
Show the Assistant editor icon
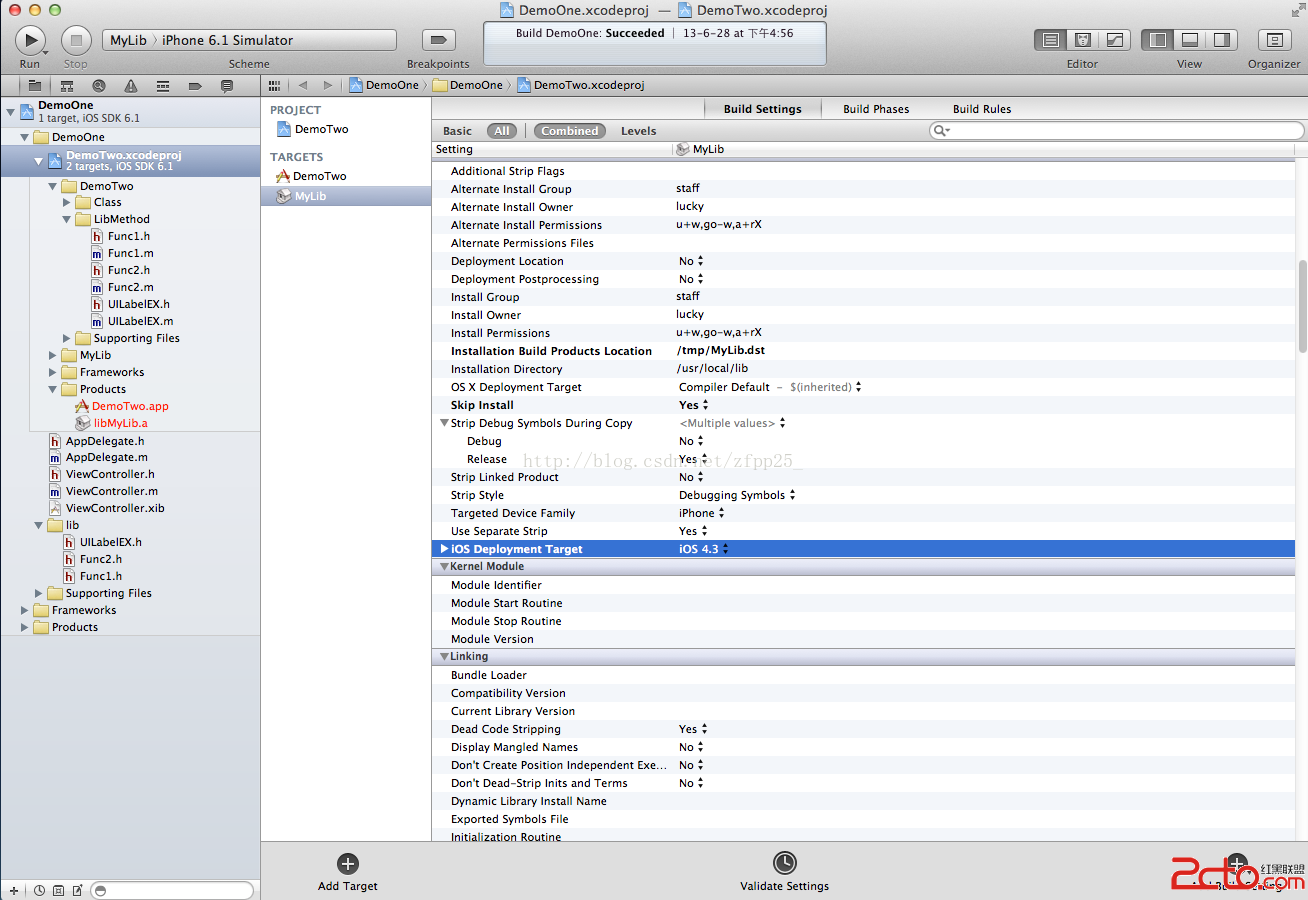1083,40
